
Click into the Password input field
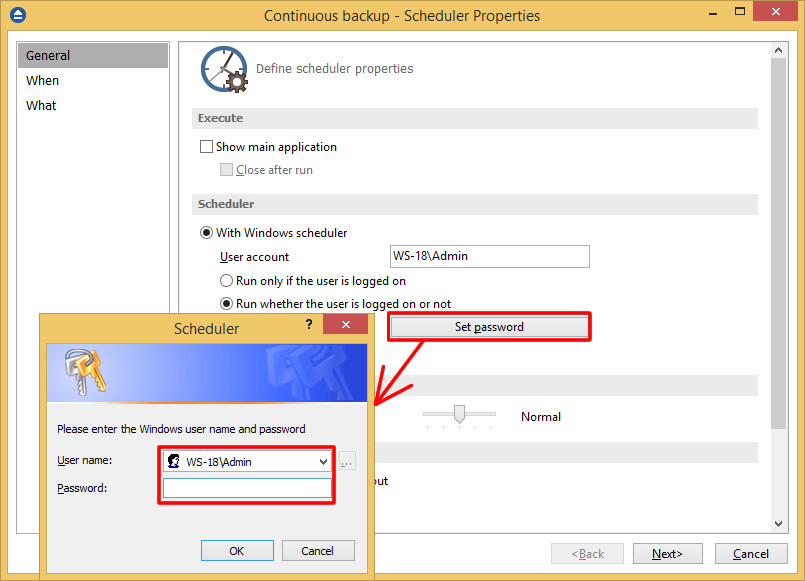coord(247,488)
